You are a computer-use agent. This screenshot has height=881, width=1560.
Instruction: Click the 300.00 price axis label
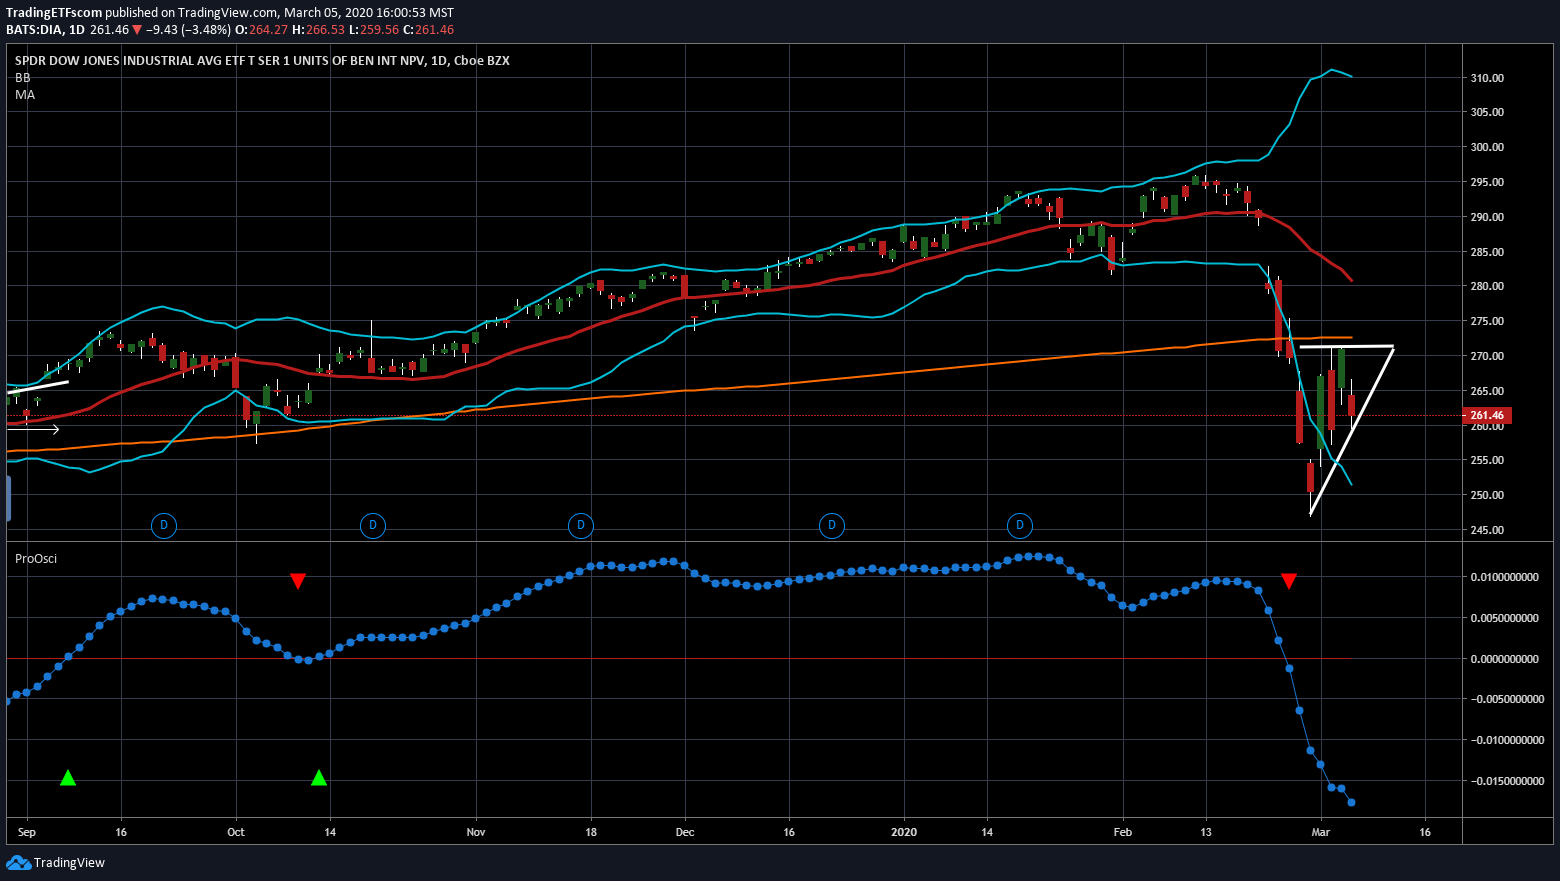click(x=1487, y=147)
